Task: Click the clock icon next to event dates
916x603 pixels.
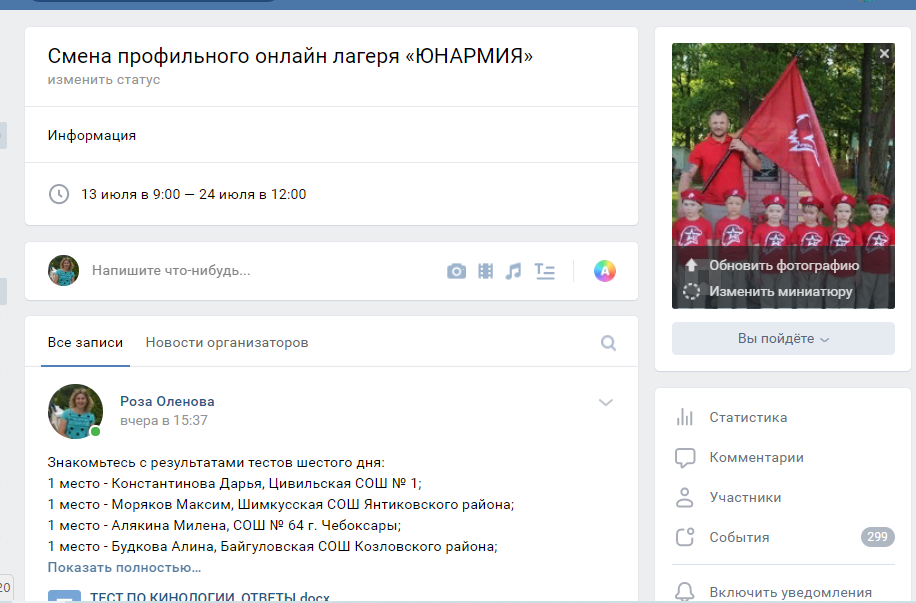Action: [58, 194]
